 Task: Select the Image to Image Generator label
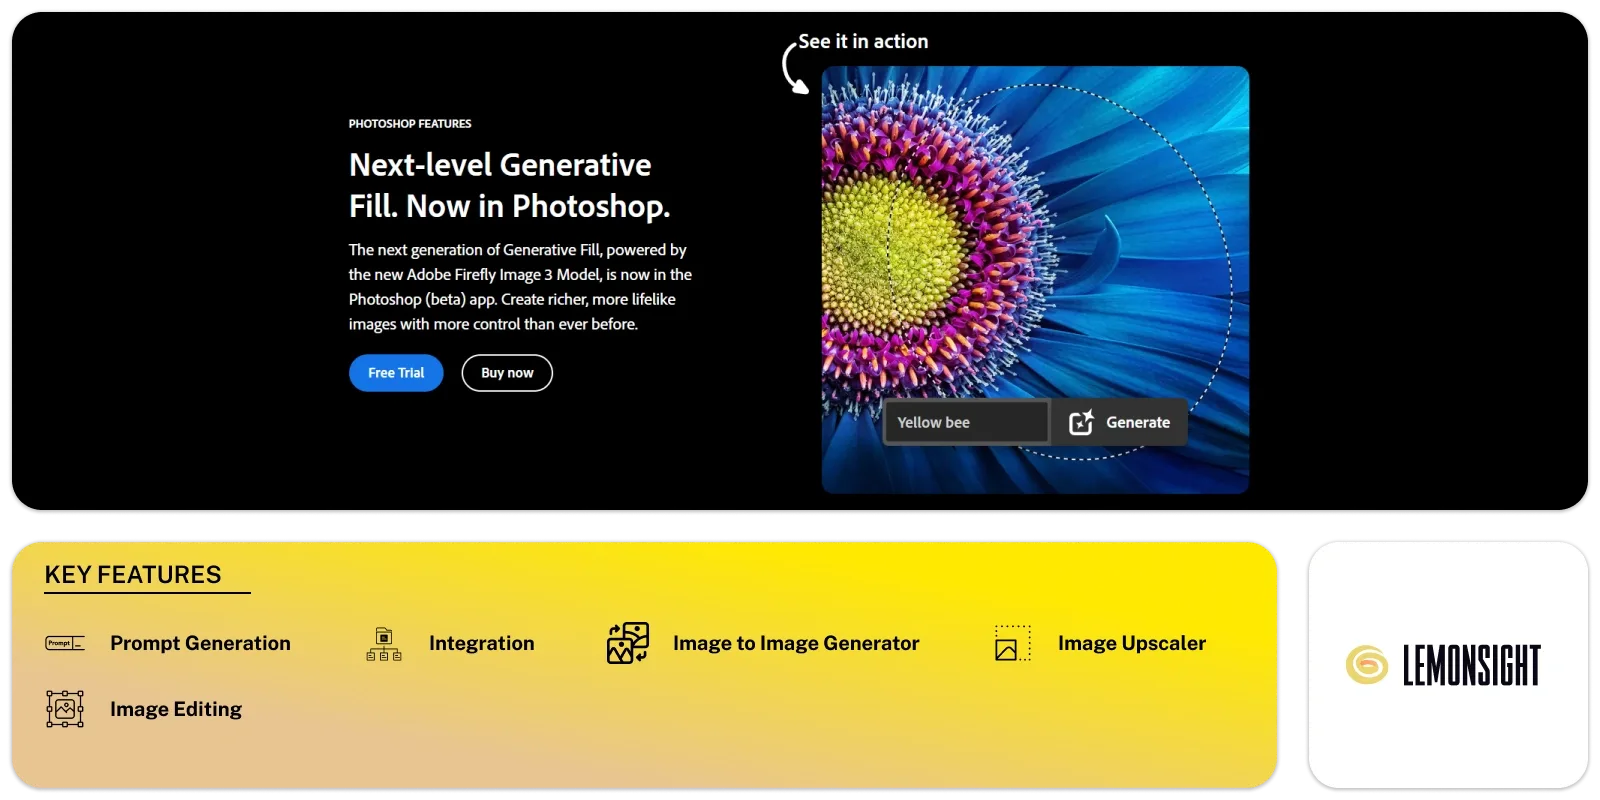(x=796, y=643)
